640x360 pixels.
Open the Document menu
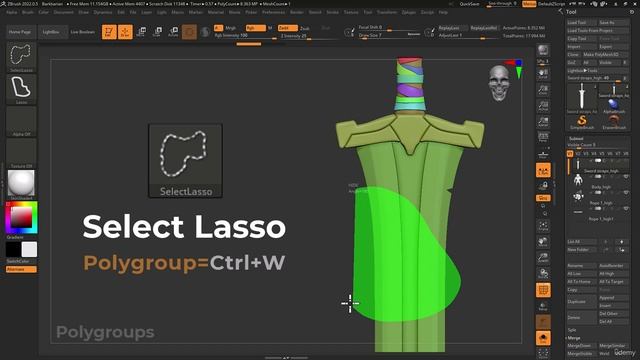(64, 13)
